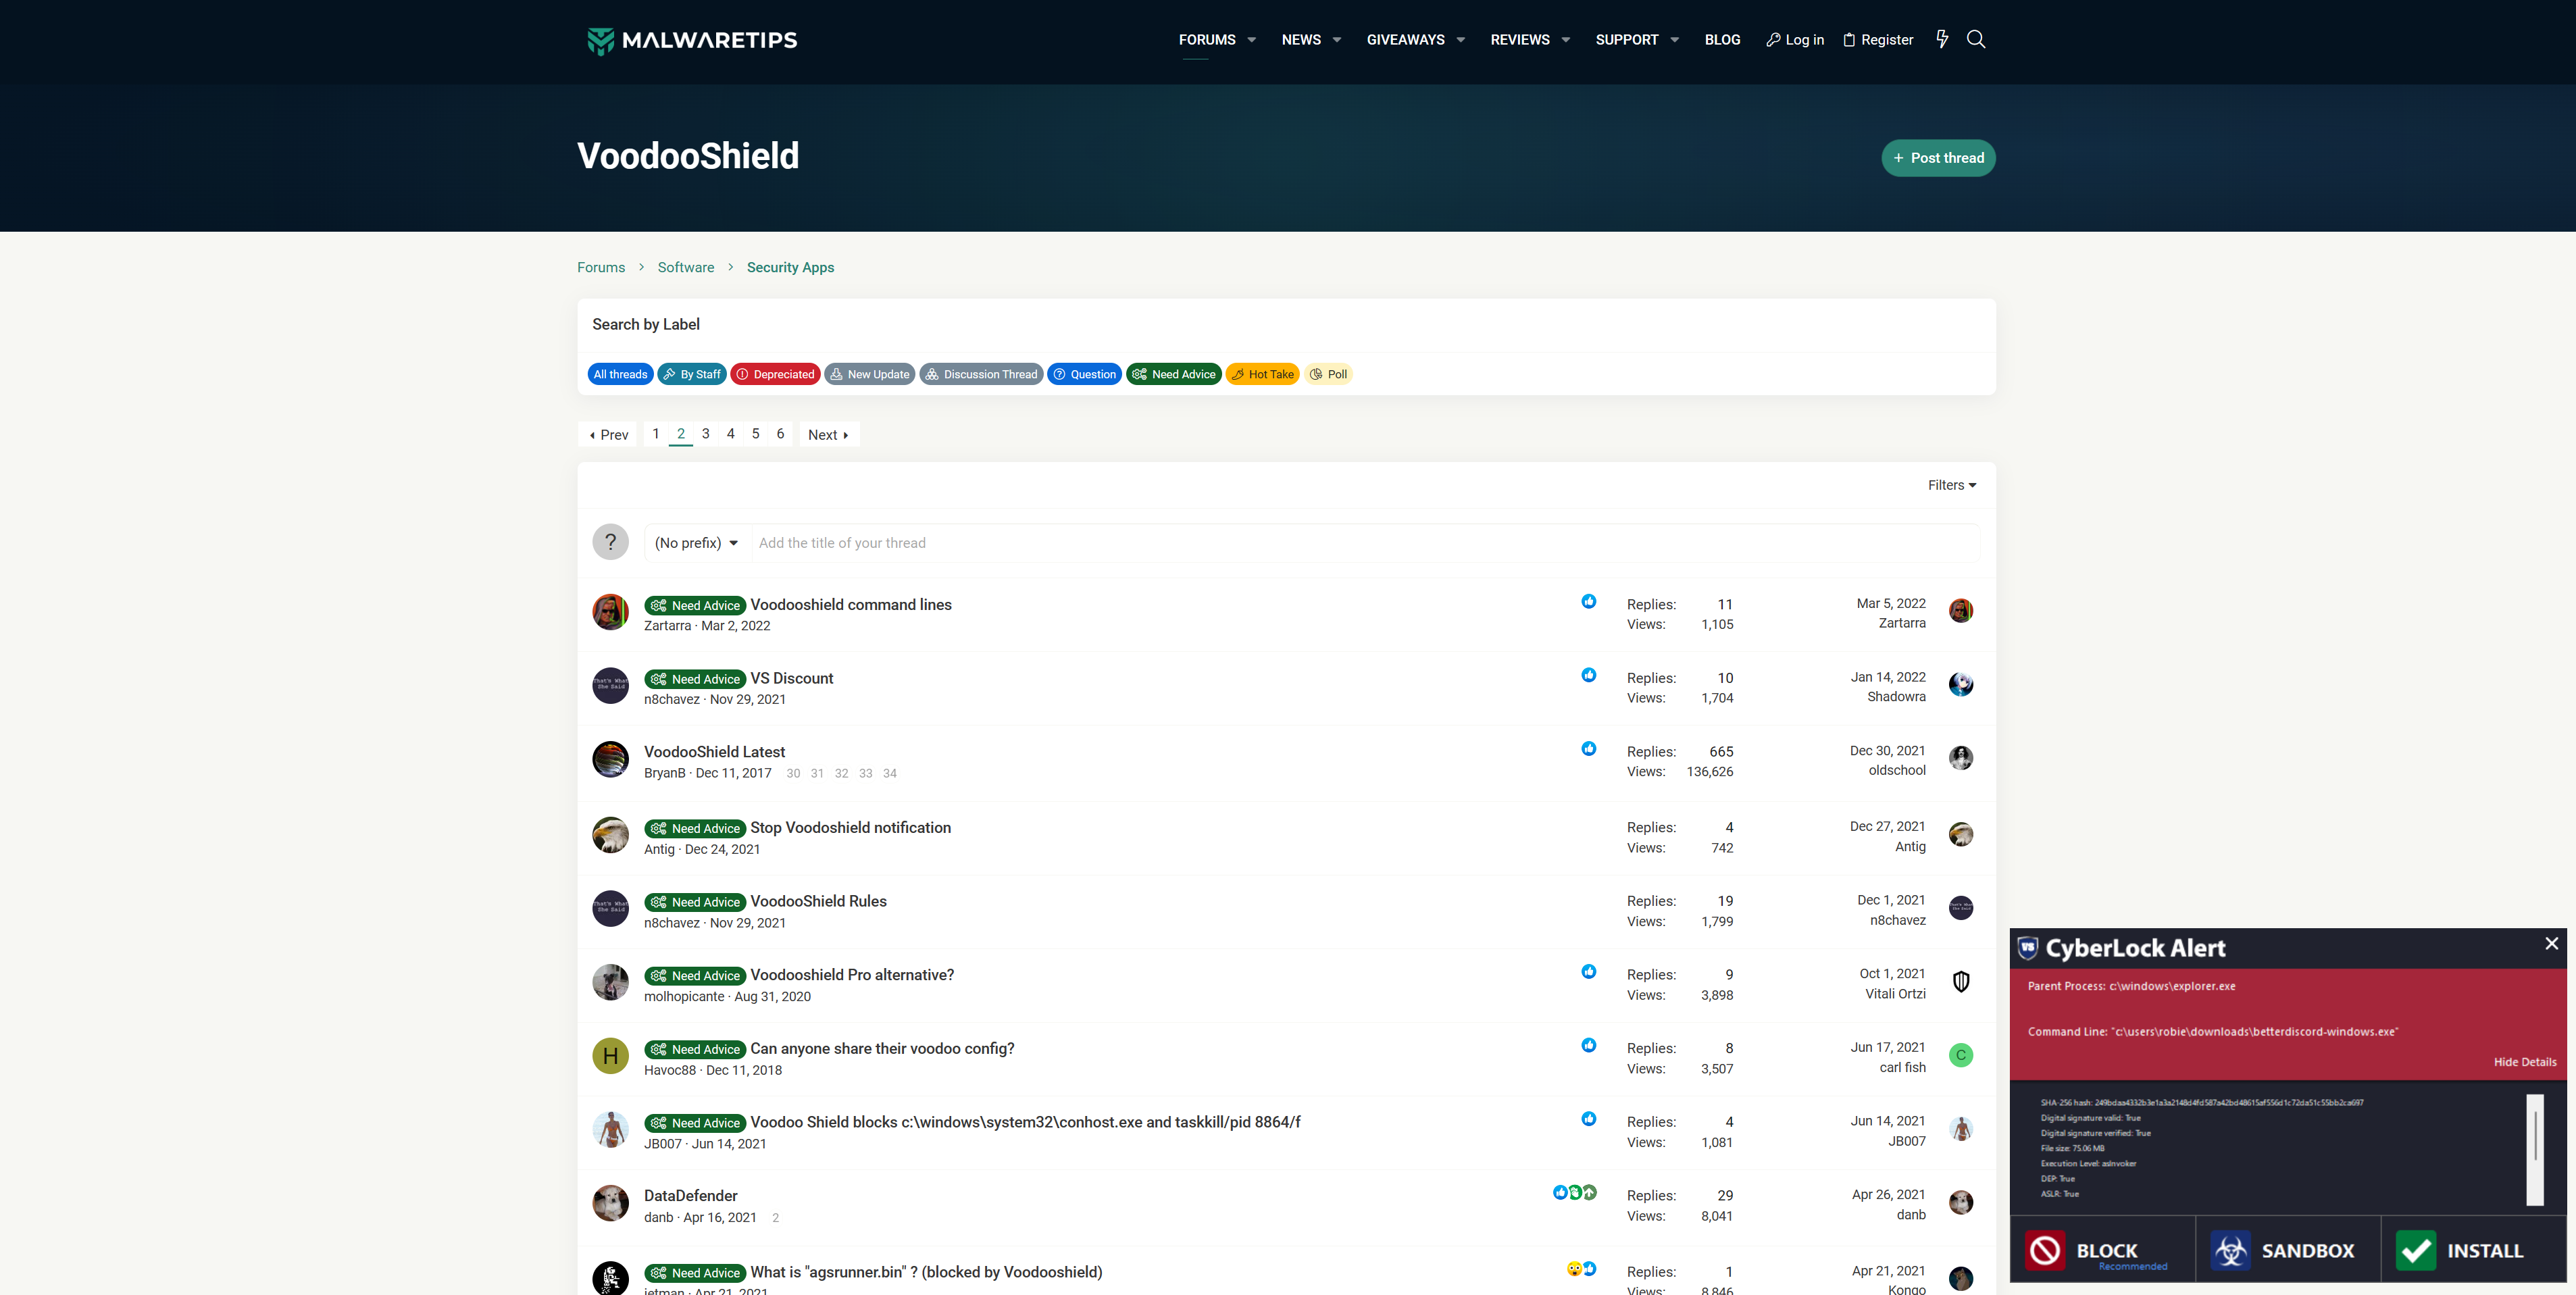Toggle the Need Advice label filter
This screenshot has width=2576, height=1295.
(1173, 374)
